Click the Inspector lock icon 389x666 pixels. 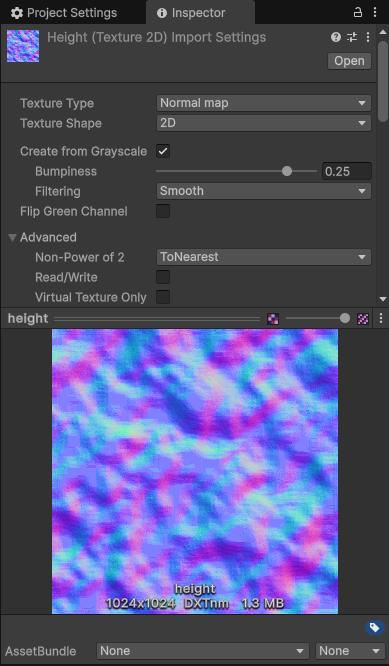click(x=358, y=13)
